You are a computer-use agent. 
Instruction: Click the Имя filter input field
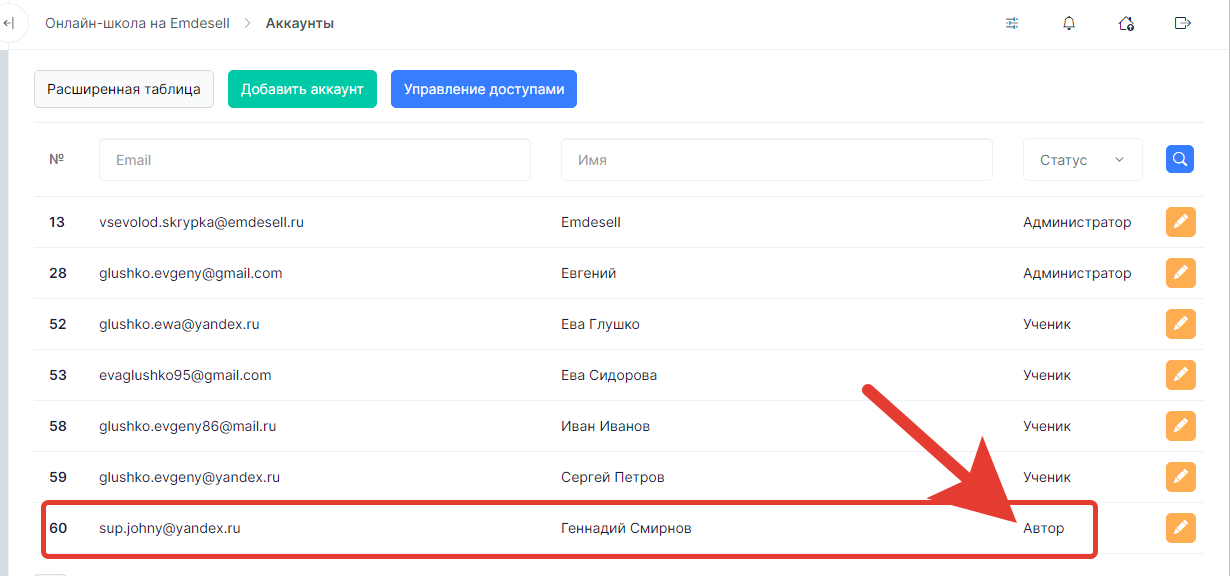(777, 160)
